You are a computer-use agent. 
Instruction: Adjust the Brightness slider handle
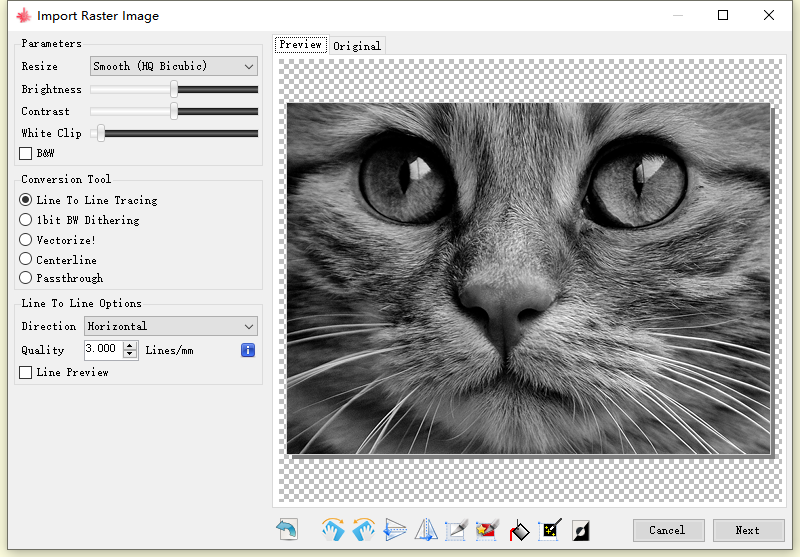point(174,89)
